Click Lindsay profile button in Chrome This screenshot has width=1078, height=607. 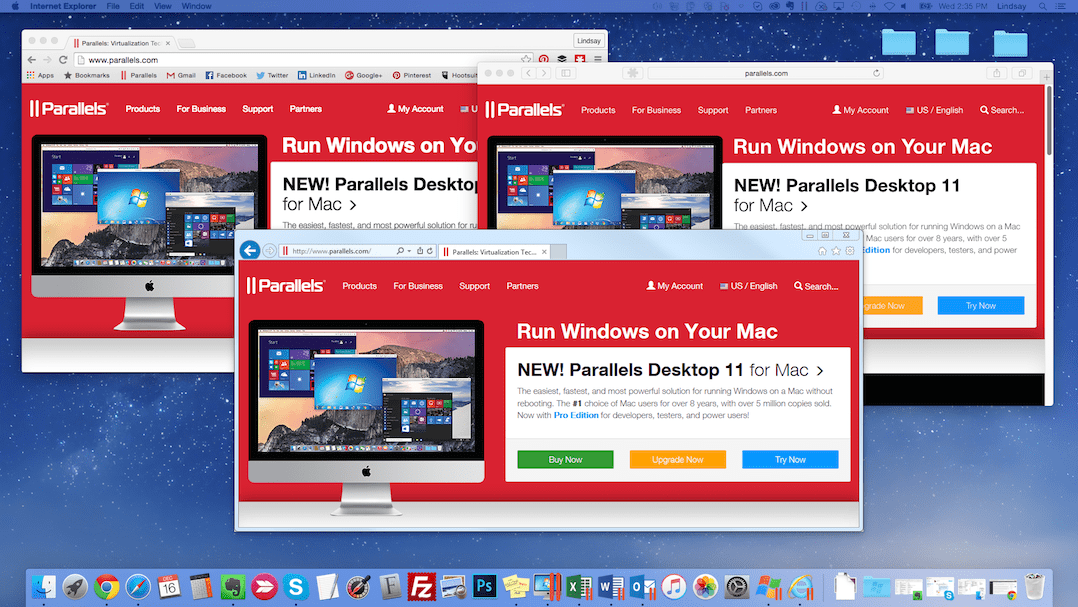point(588,41)
